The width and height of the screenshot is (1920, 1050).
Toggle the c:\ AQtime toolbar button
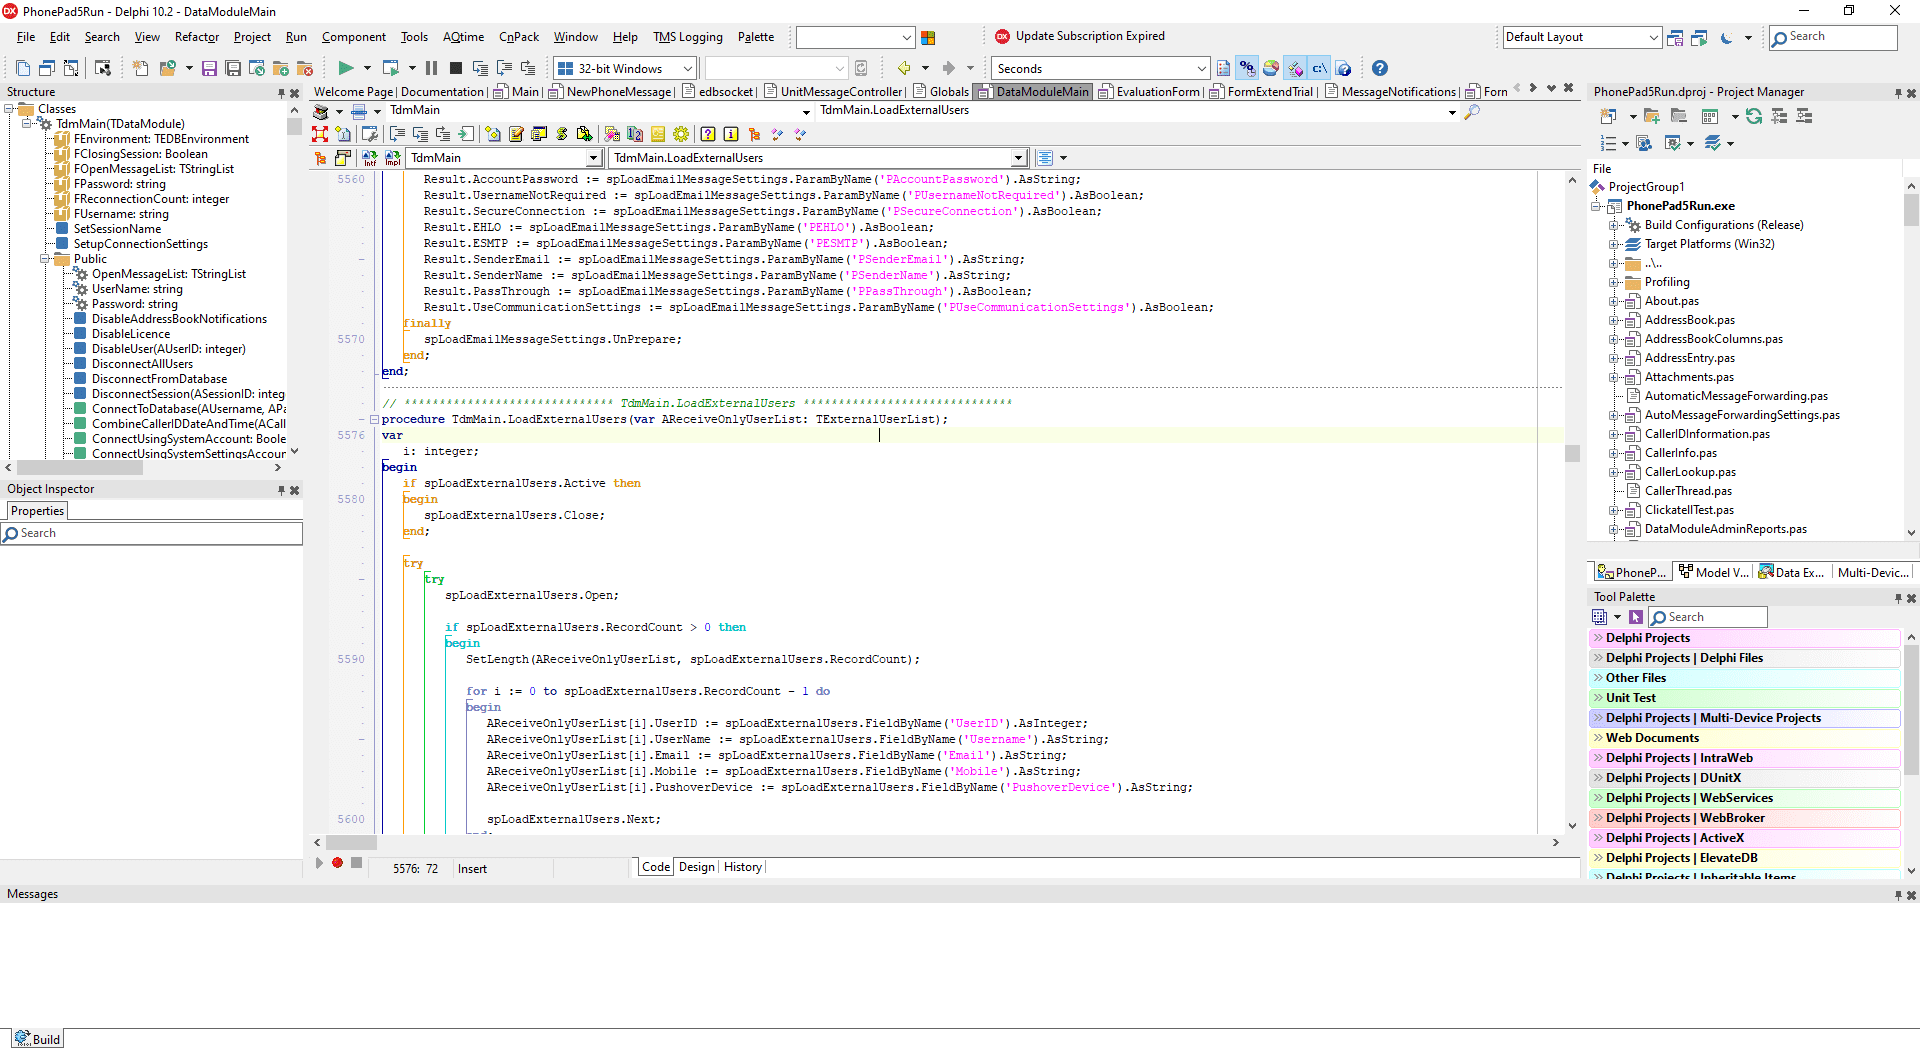click(x=1320, y=68)
